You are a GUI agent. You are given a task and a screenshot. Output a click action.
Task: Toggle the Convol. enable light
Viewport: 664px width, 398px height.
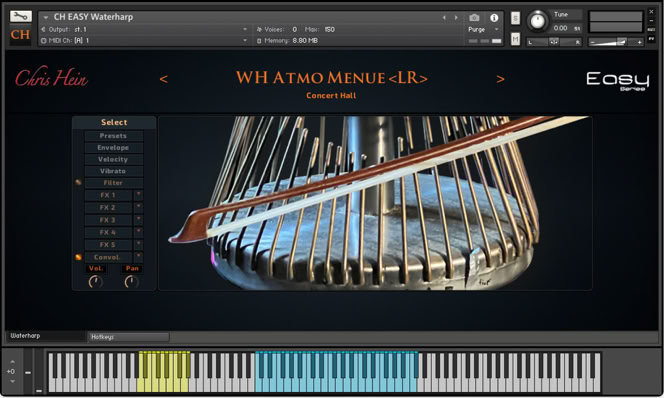[x=78, y=257]
